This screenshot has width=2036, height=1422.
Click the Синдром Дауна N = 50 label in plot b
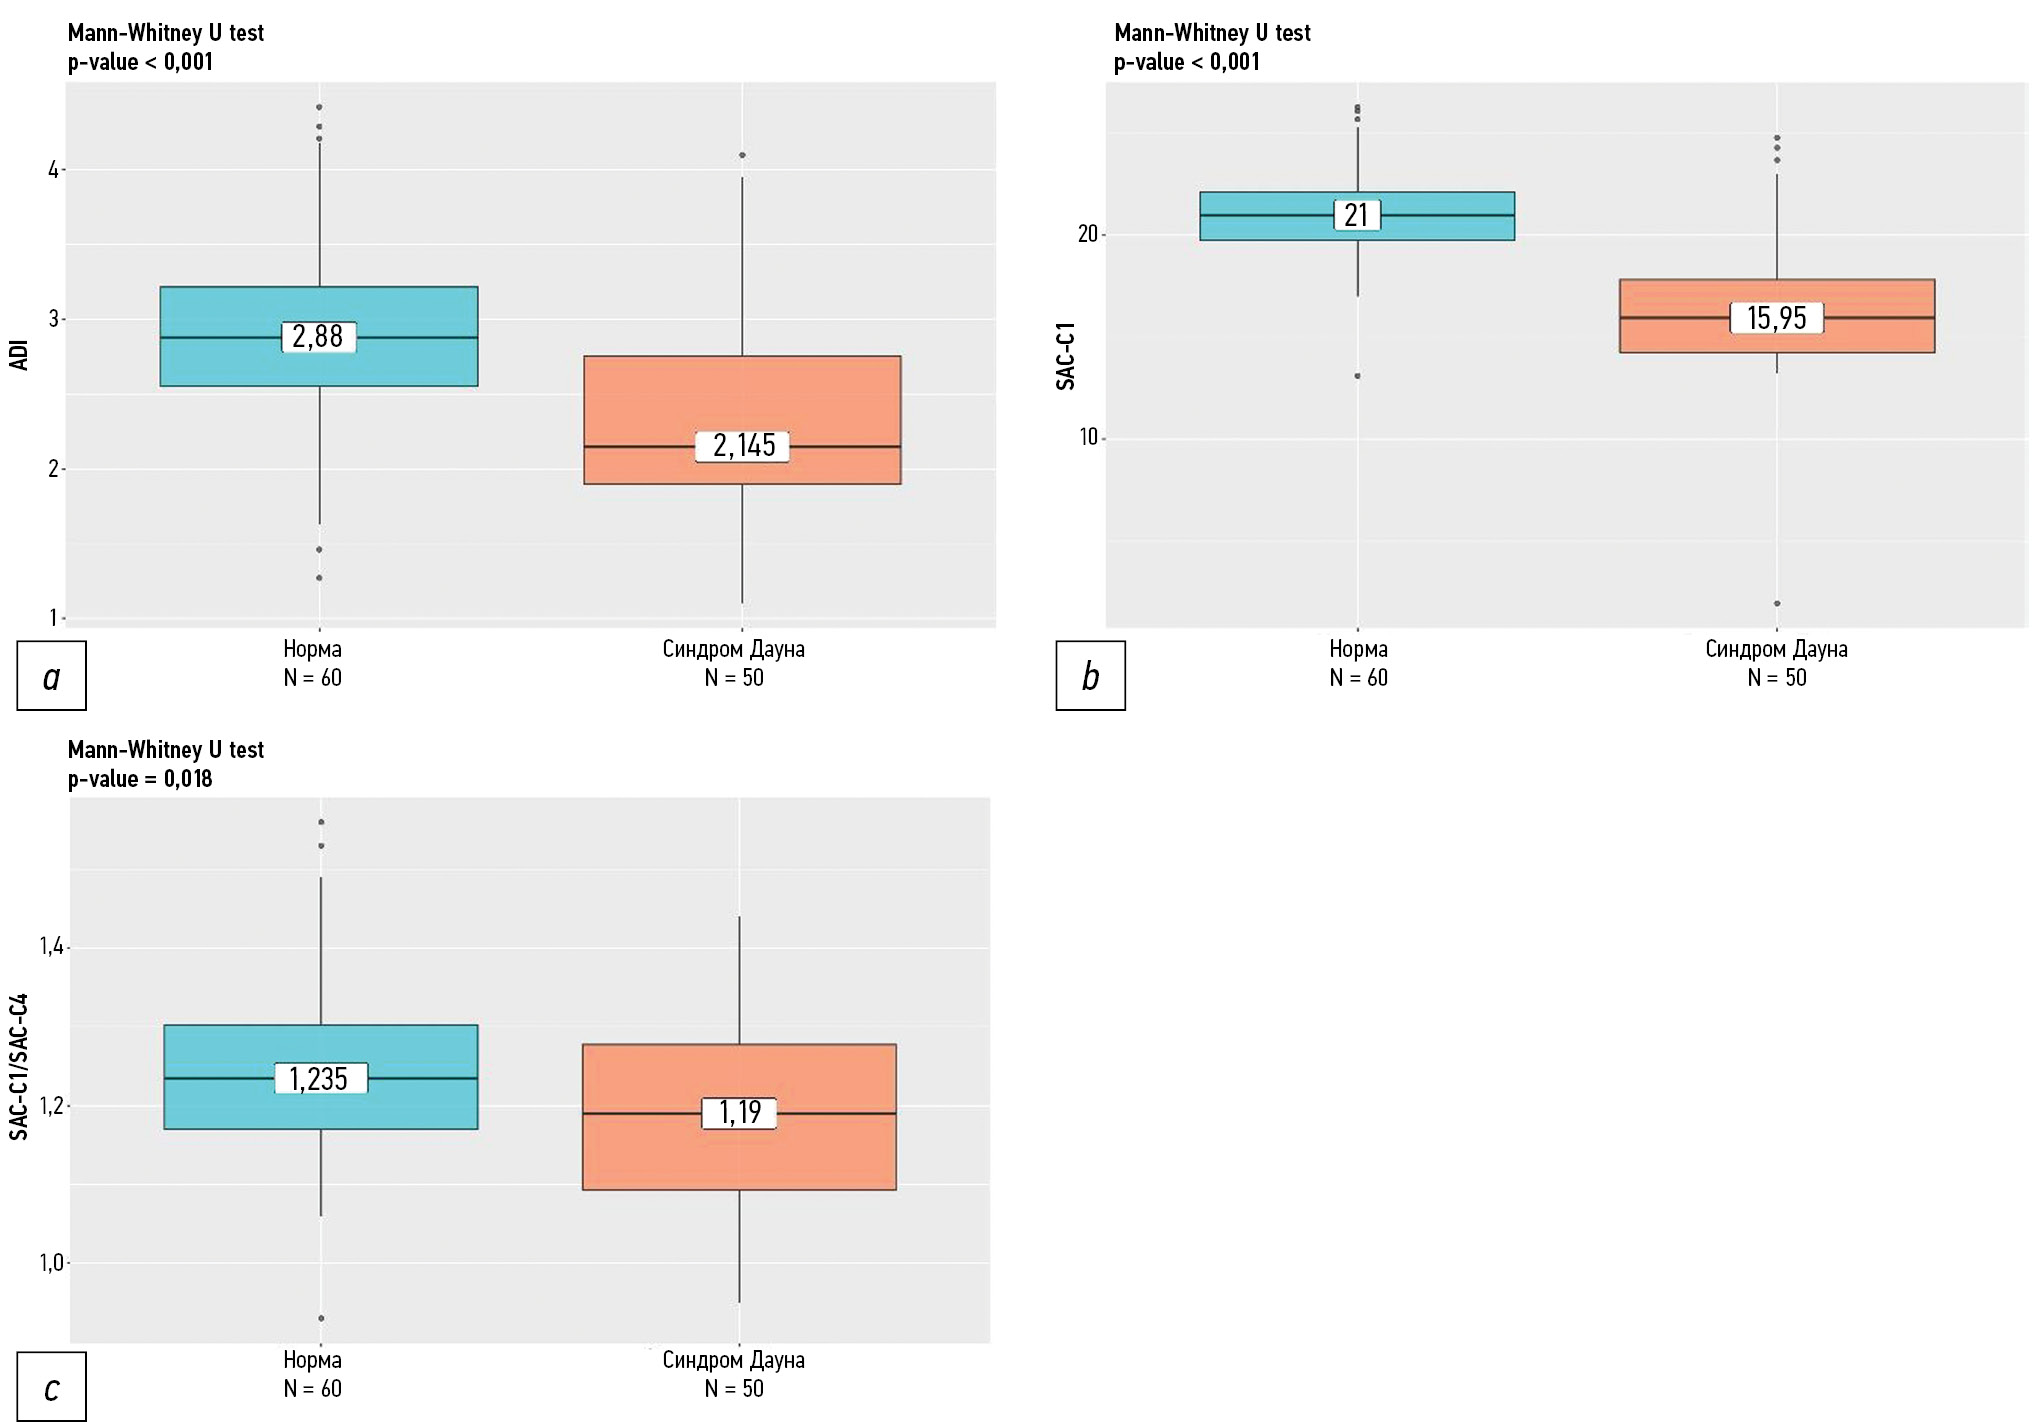(1776, 663)
